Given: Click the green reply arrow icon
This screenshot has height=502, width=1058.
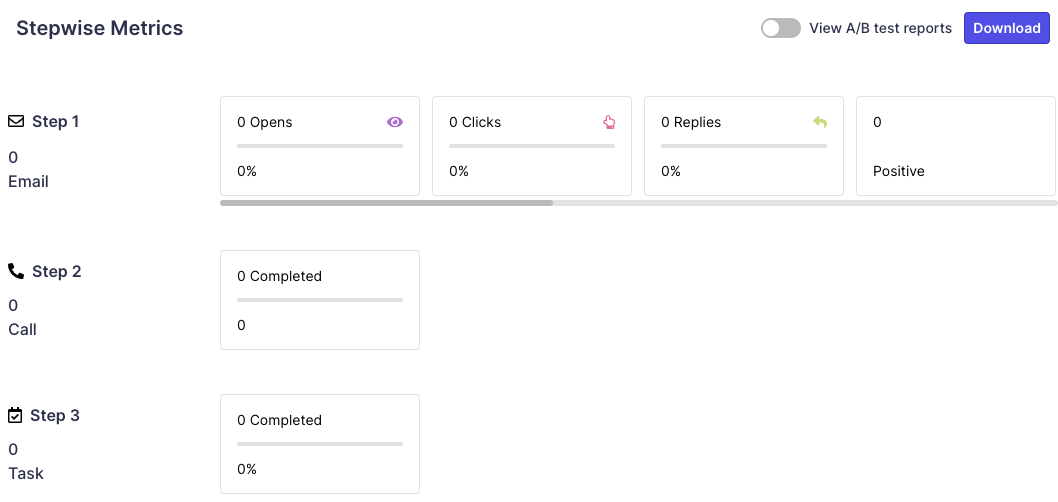Looking at the screenshot, I should [820, 122].
